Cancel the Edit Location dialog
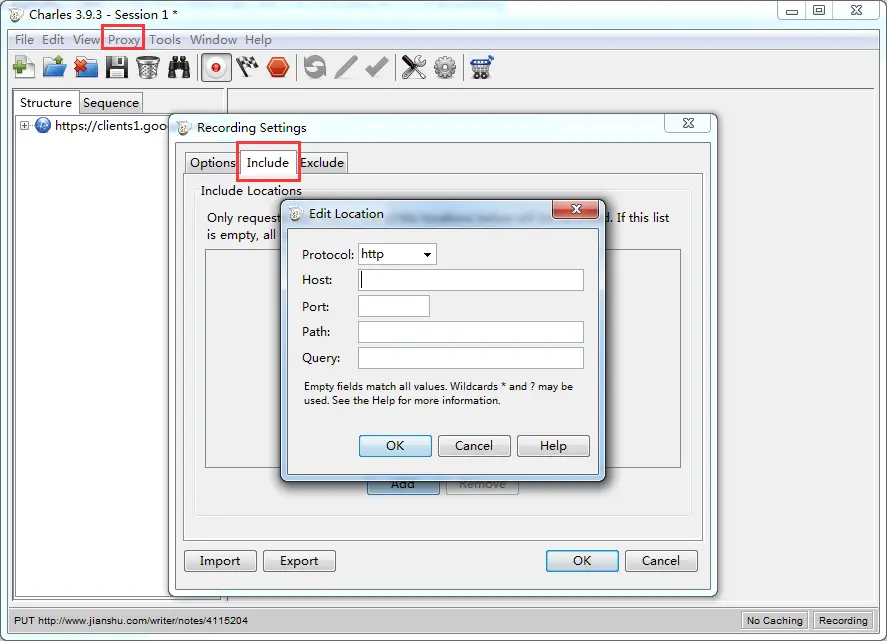The height and width of the screenshot is (641, 887). (x=474, y=446)
